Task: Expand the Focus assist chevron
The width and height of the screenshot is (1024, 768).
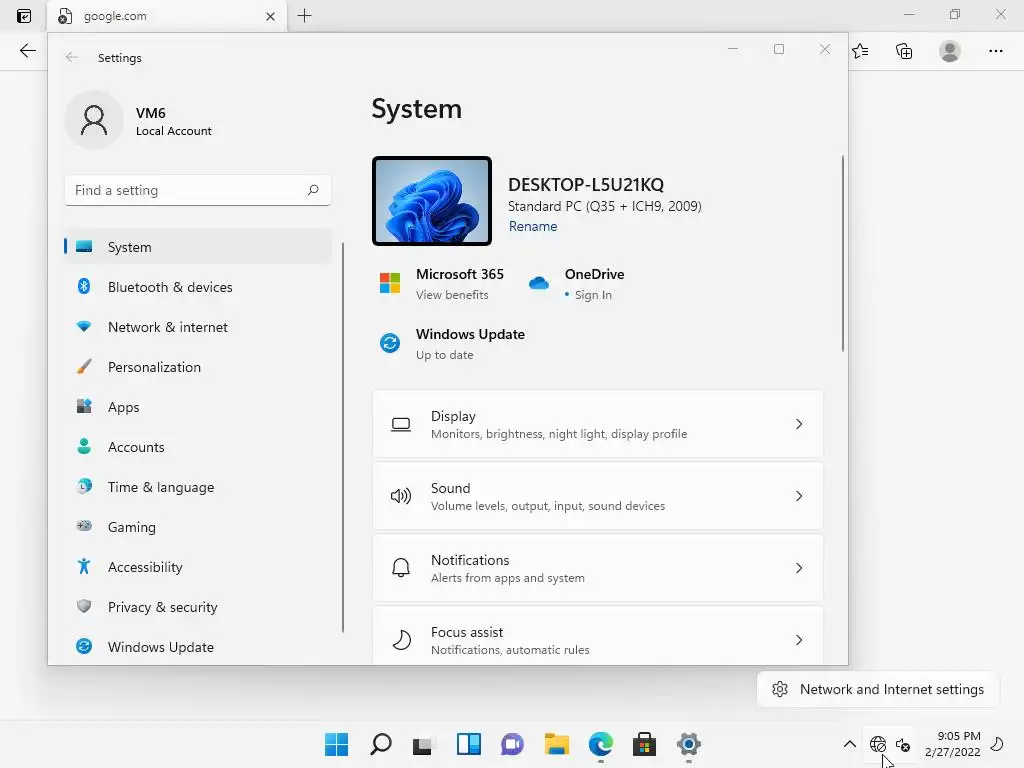Action: click(799, 639)
